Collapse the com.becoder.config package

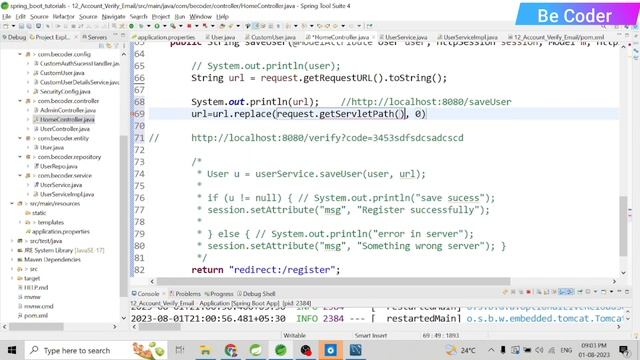point(20,54)
